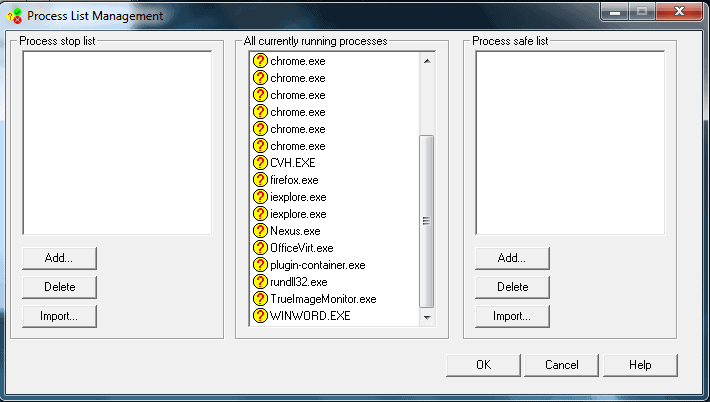Close the Process List Management window
710x402 pixels.
(x=679, y=12)
